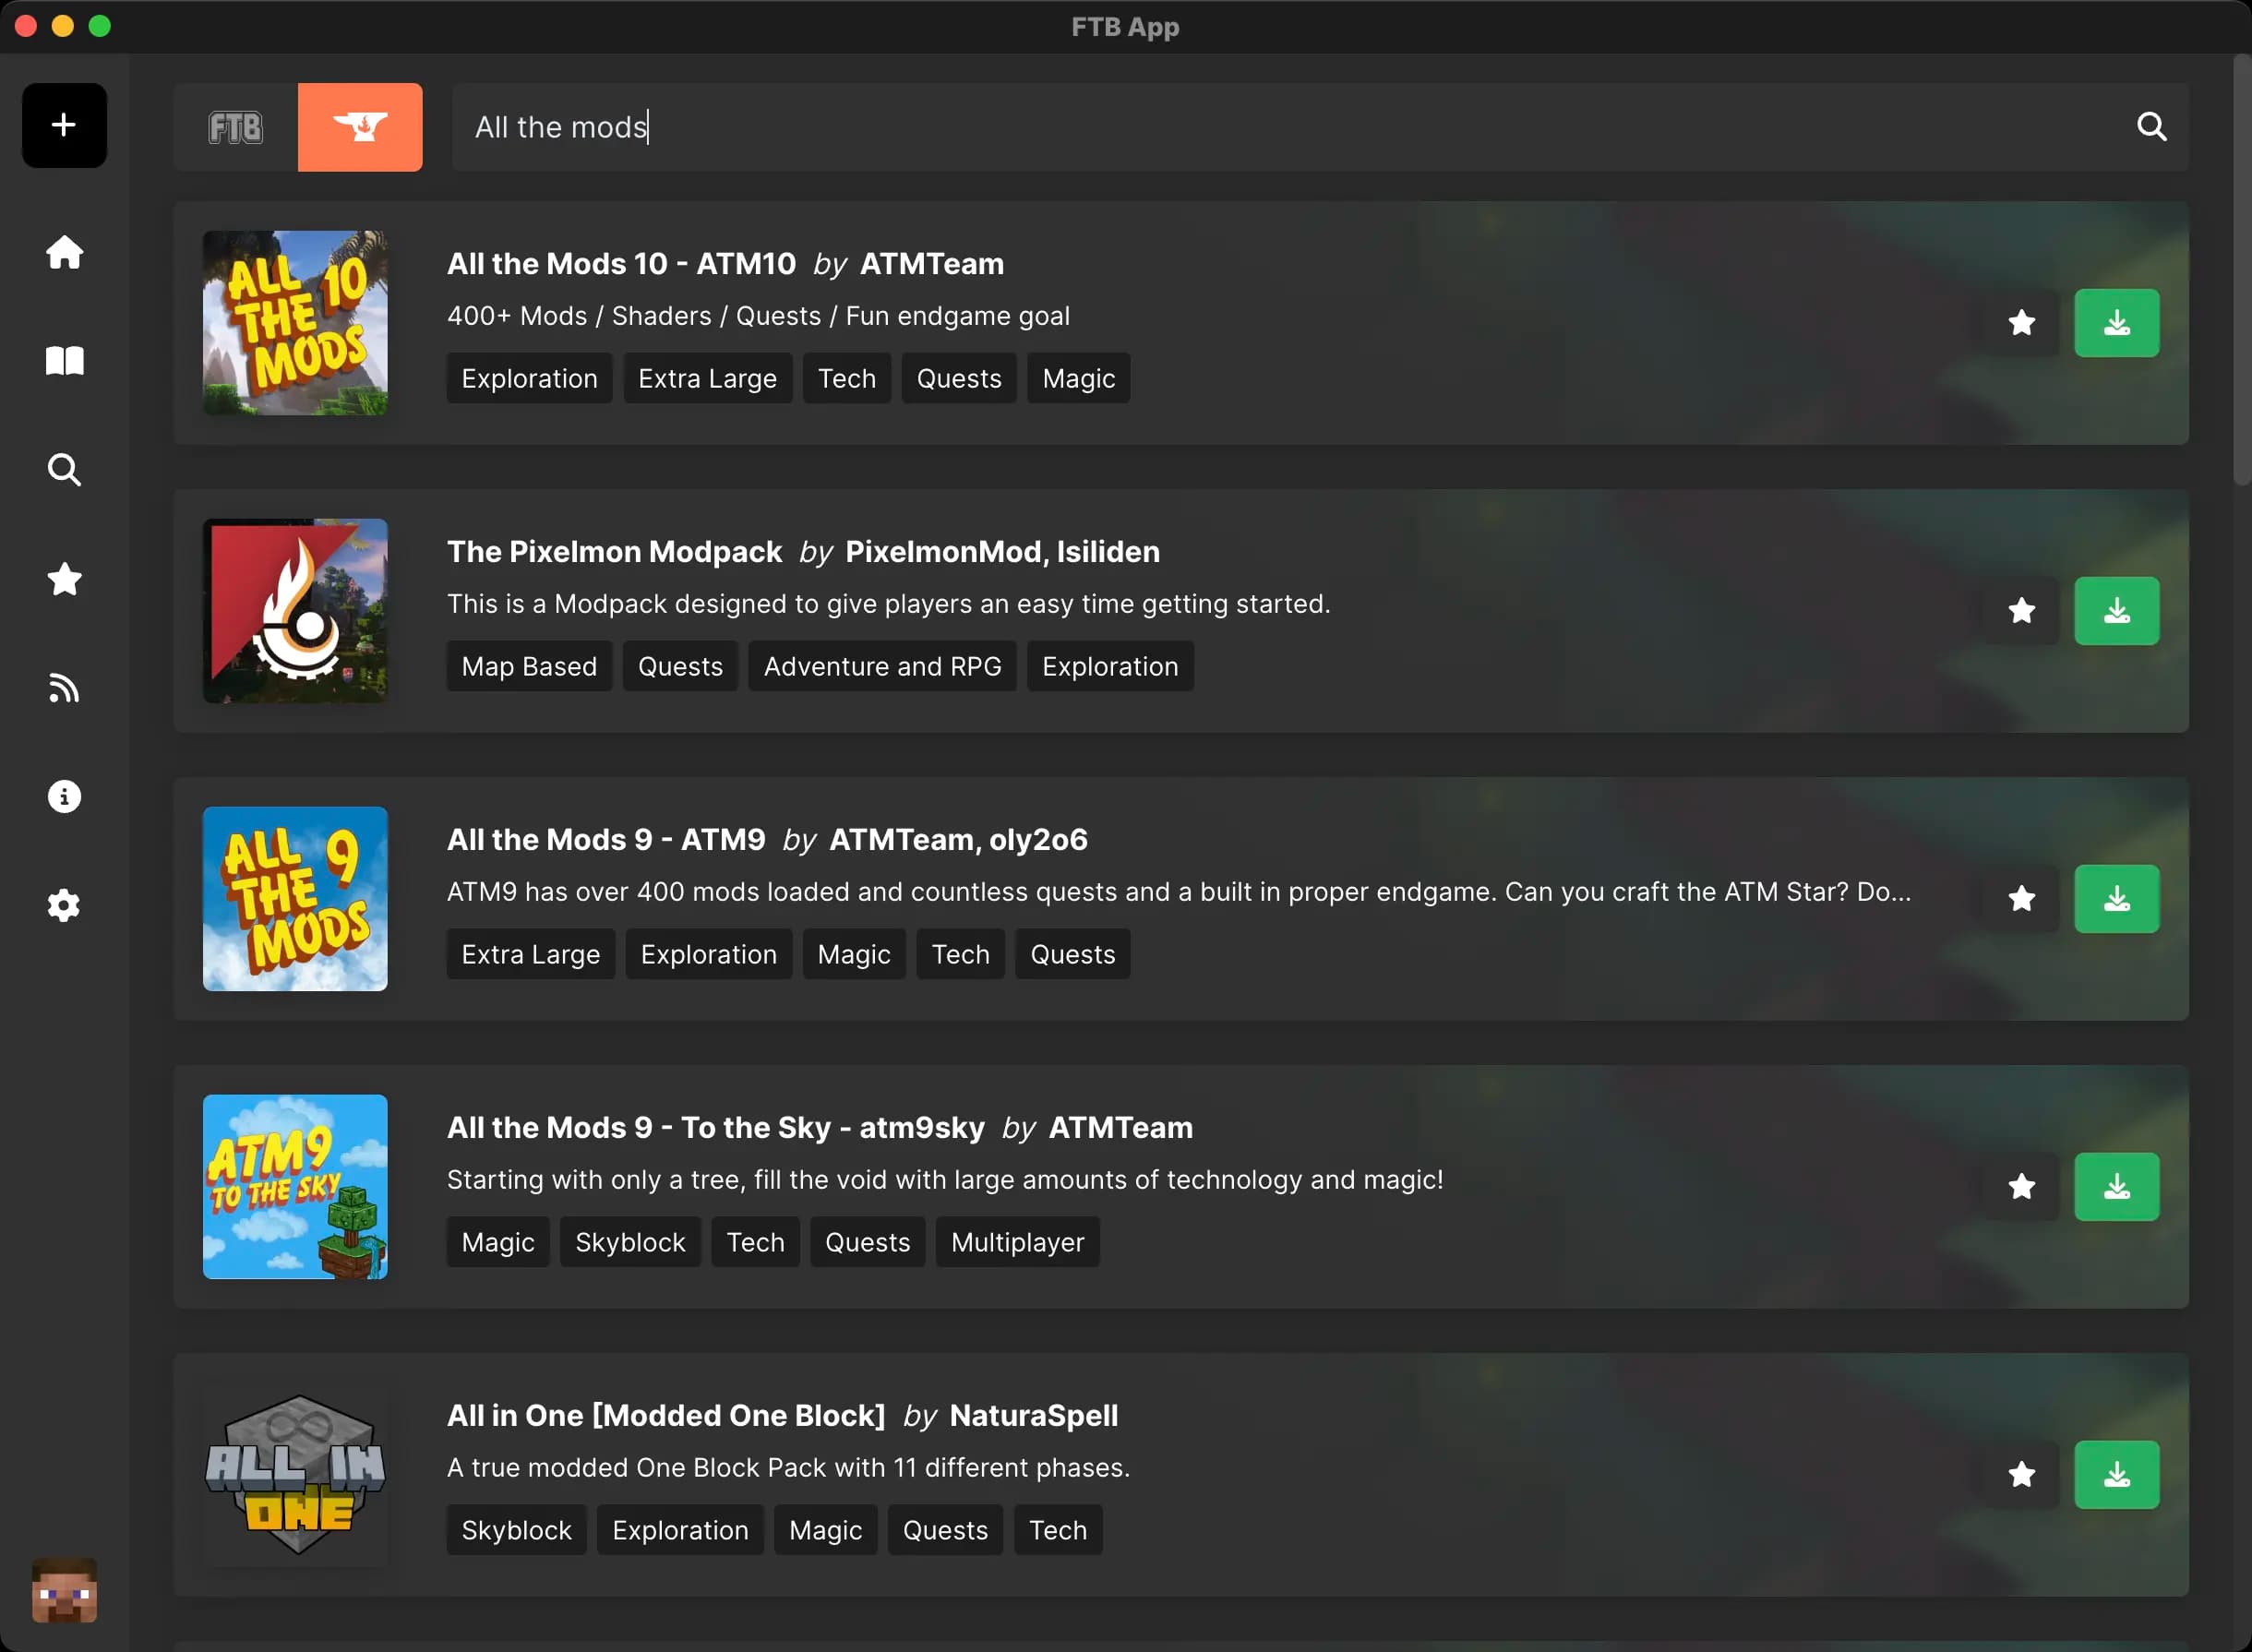Open the Settings gear in the sidebar
This screenshot has width=2252, height=1652.
pyautogui.click(x=64, y=905)
